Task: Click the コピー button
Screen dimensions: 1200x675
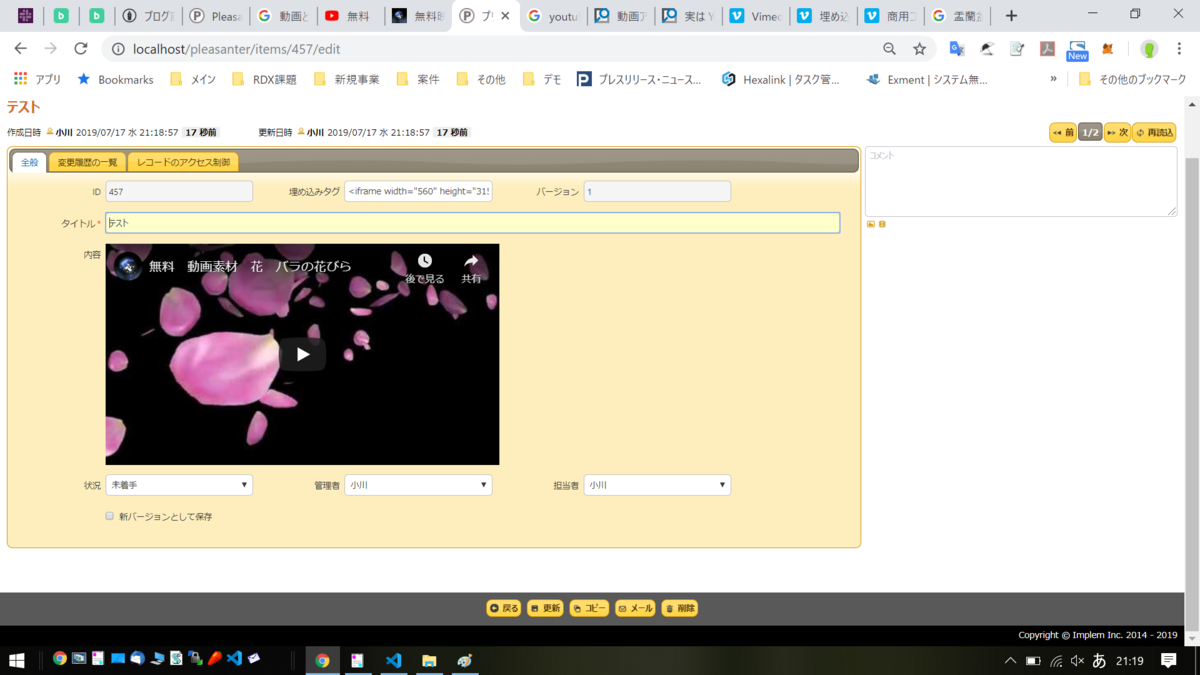Action: [589, 608]
